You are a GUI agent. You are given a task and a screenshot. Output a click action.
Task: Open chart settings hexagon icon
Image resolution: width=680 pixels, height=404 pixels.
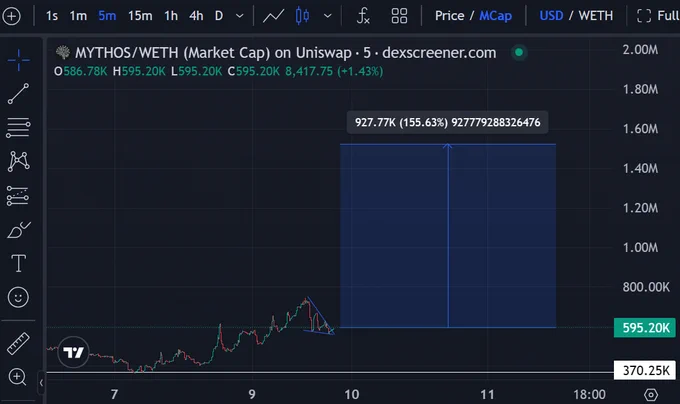[651, 394]
